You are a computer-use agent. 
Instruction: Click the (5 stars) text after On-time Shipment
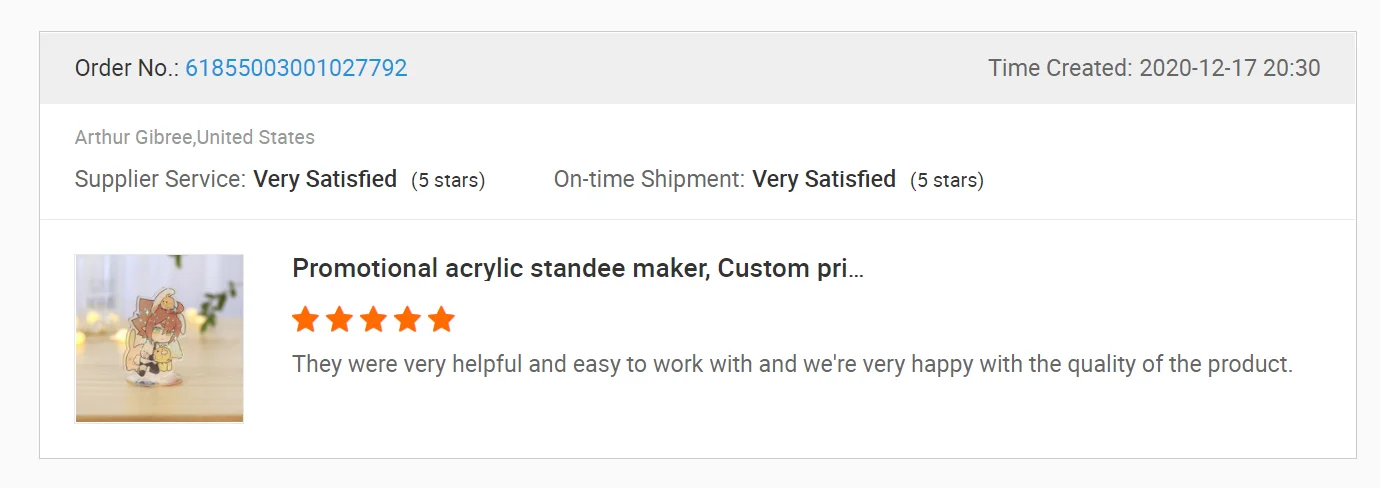947,181
